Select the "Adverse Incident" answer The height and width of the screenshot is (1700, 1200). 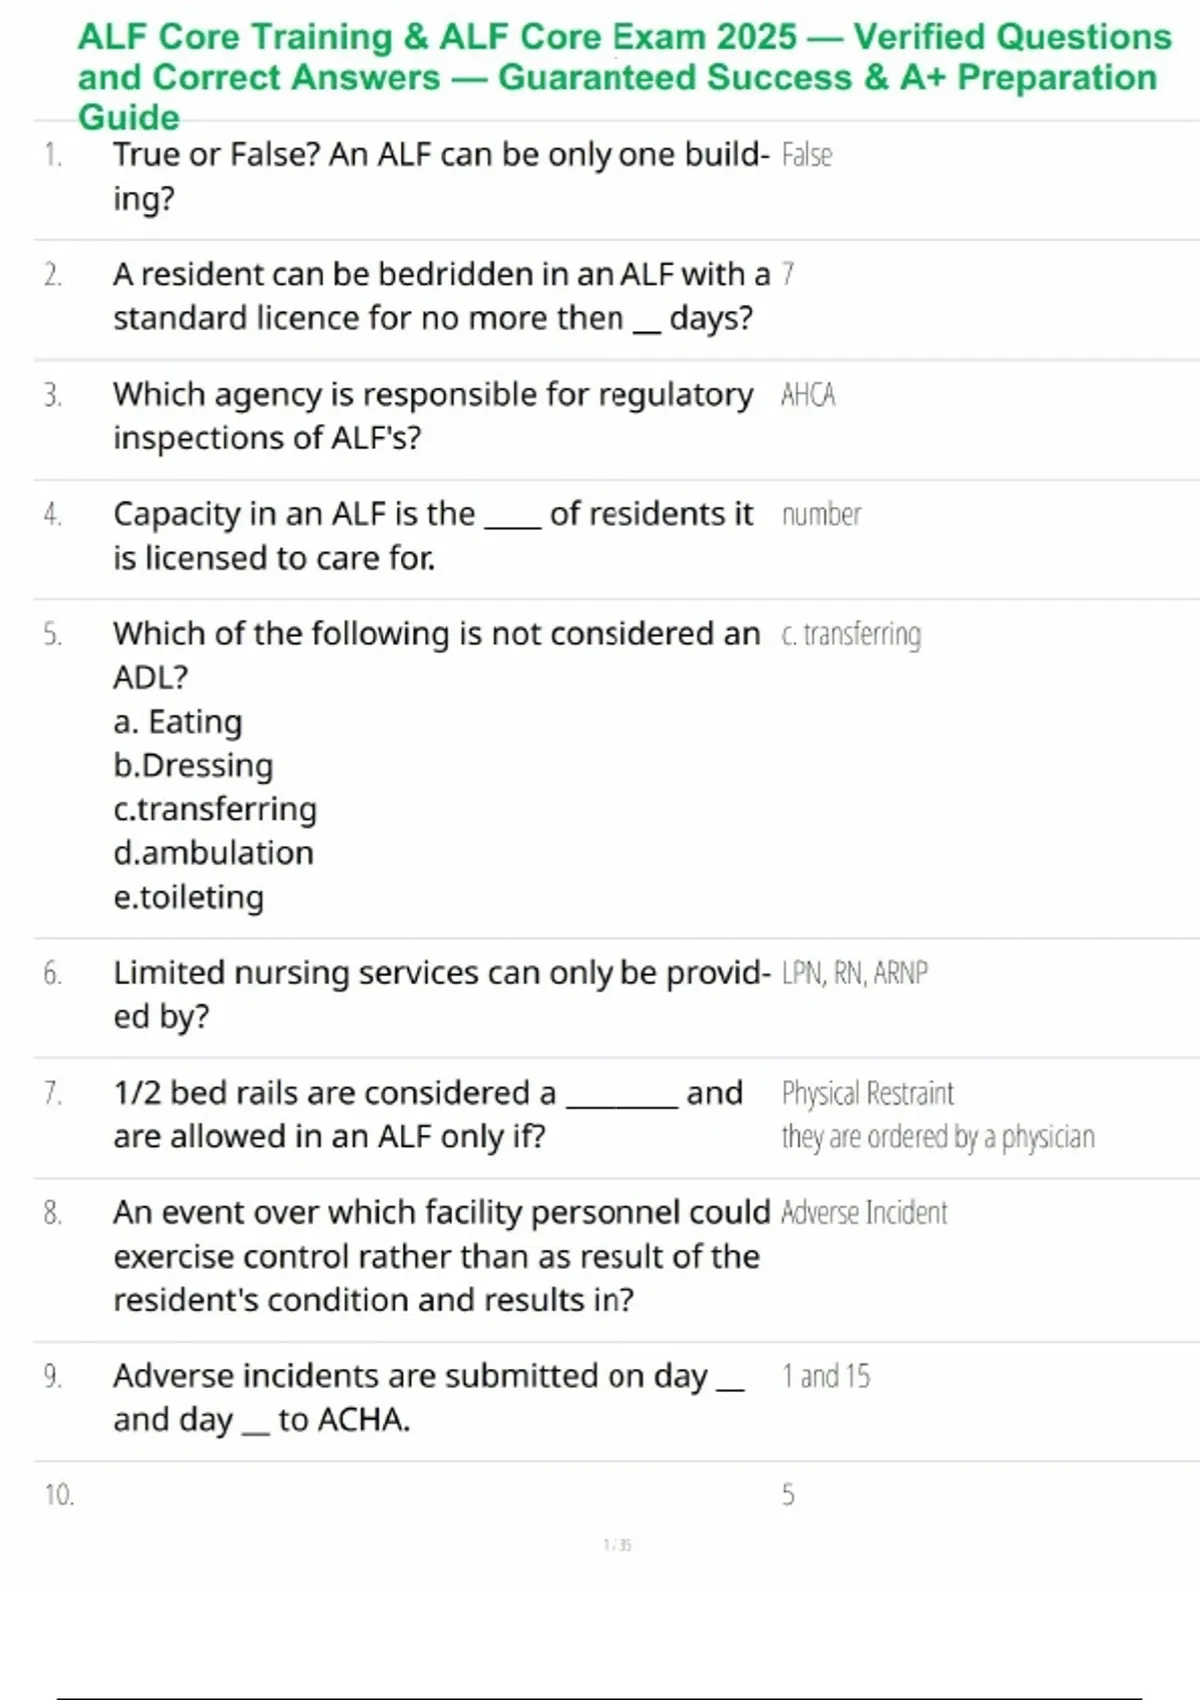pyautogui.click(x=863, y=1213)
